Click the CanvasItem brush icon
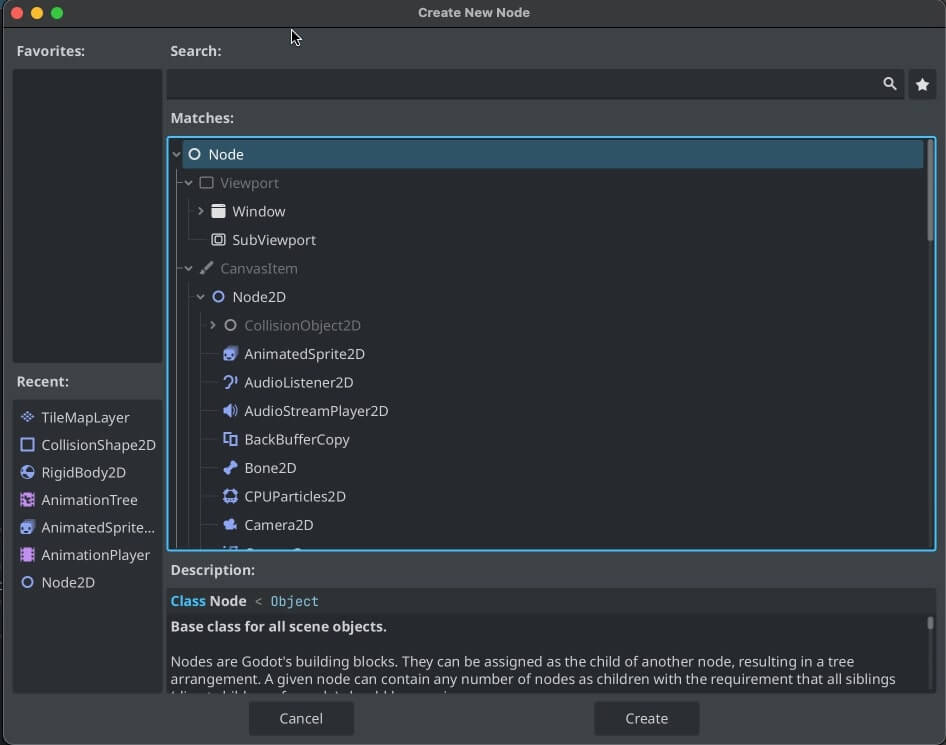 206,268
